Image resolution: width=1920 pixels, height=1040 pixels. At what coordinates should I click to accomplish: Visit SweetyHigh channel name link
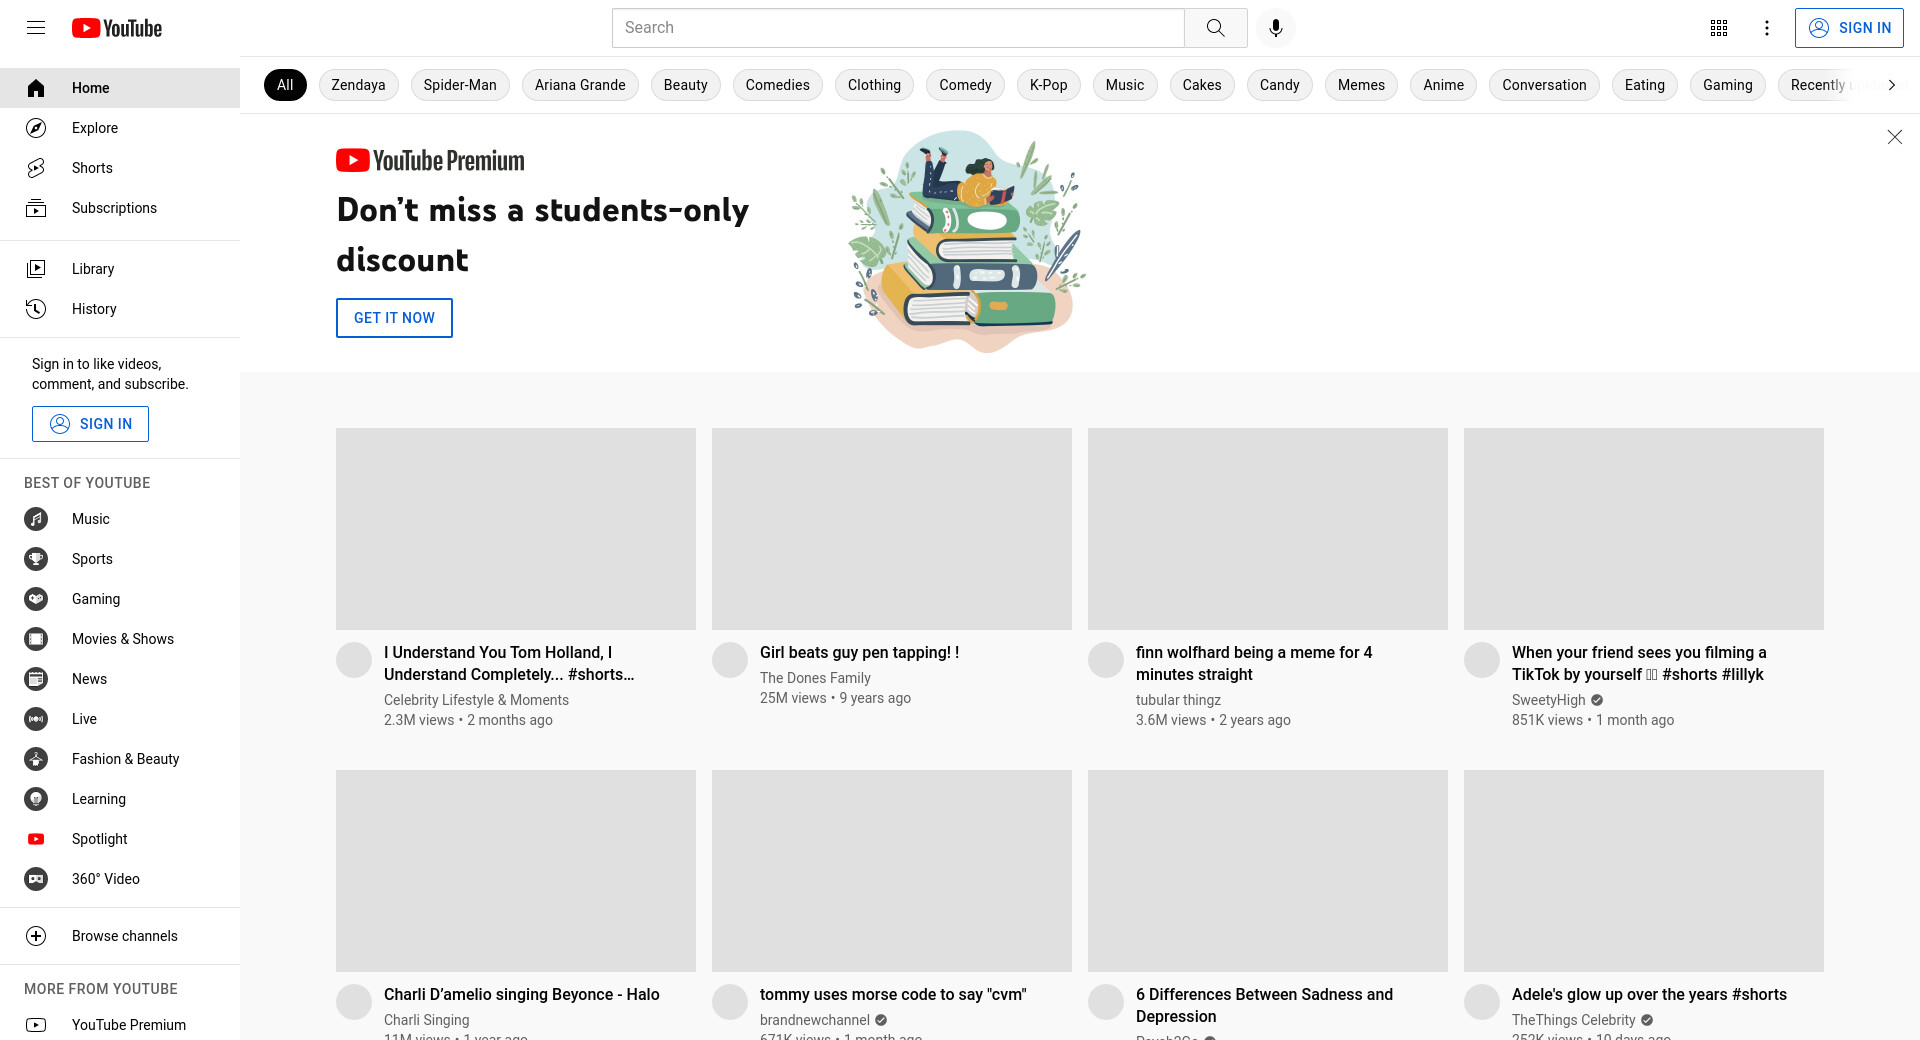point(1549,700)
